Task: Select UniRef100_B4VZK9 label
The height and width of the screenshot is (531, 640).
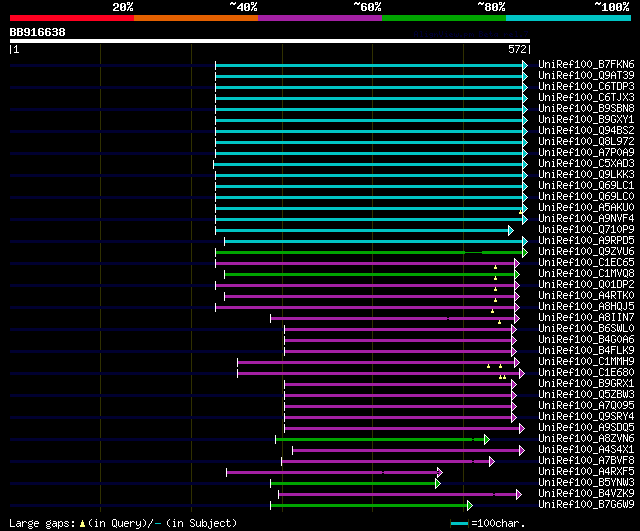Action: (586, 494)
